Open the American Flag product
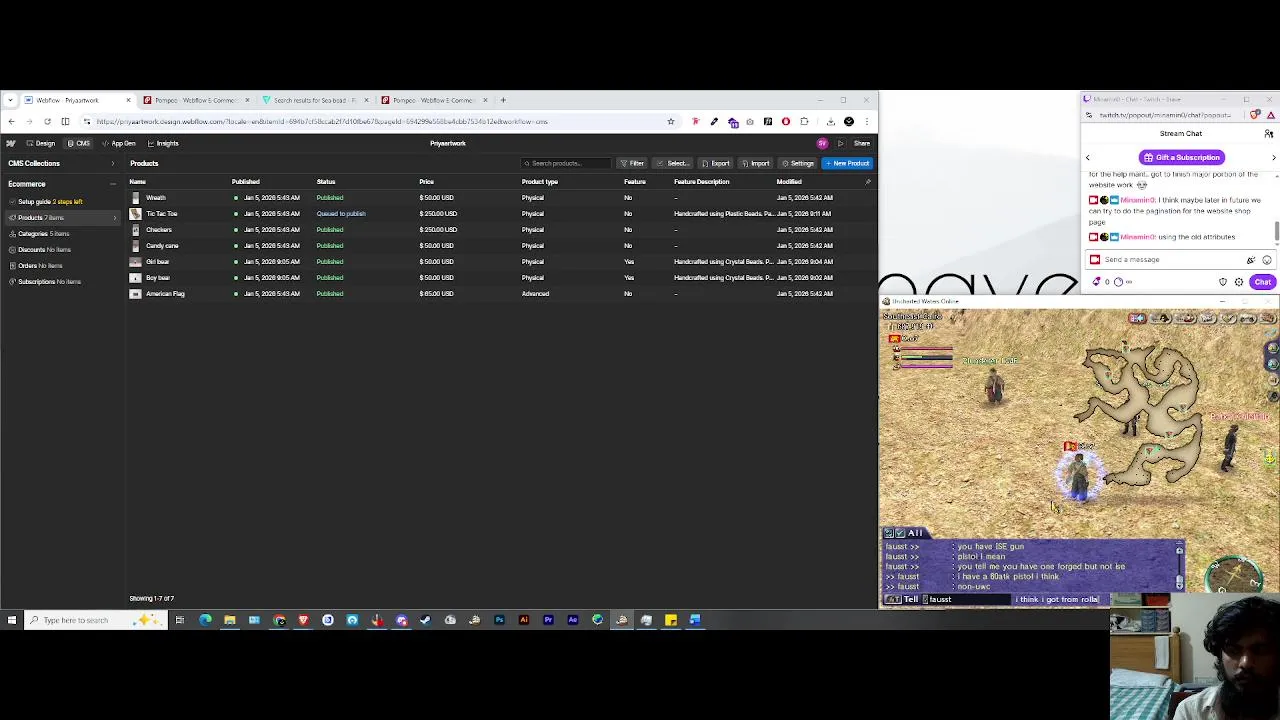 pos(165,294)
